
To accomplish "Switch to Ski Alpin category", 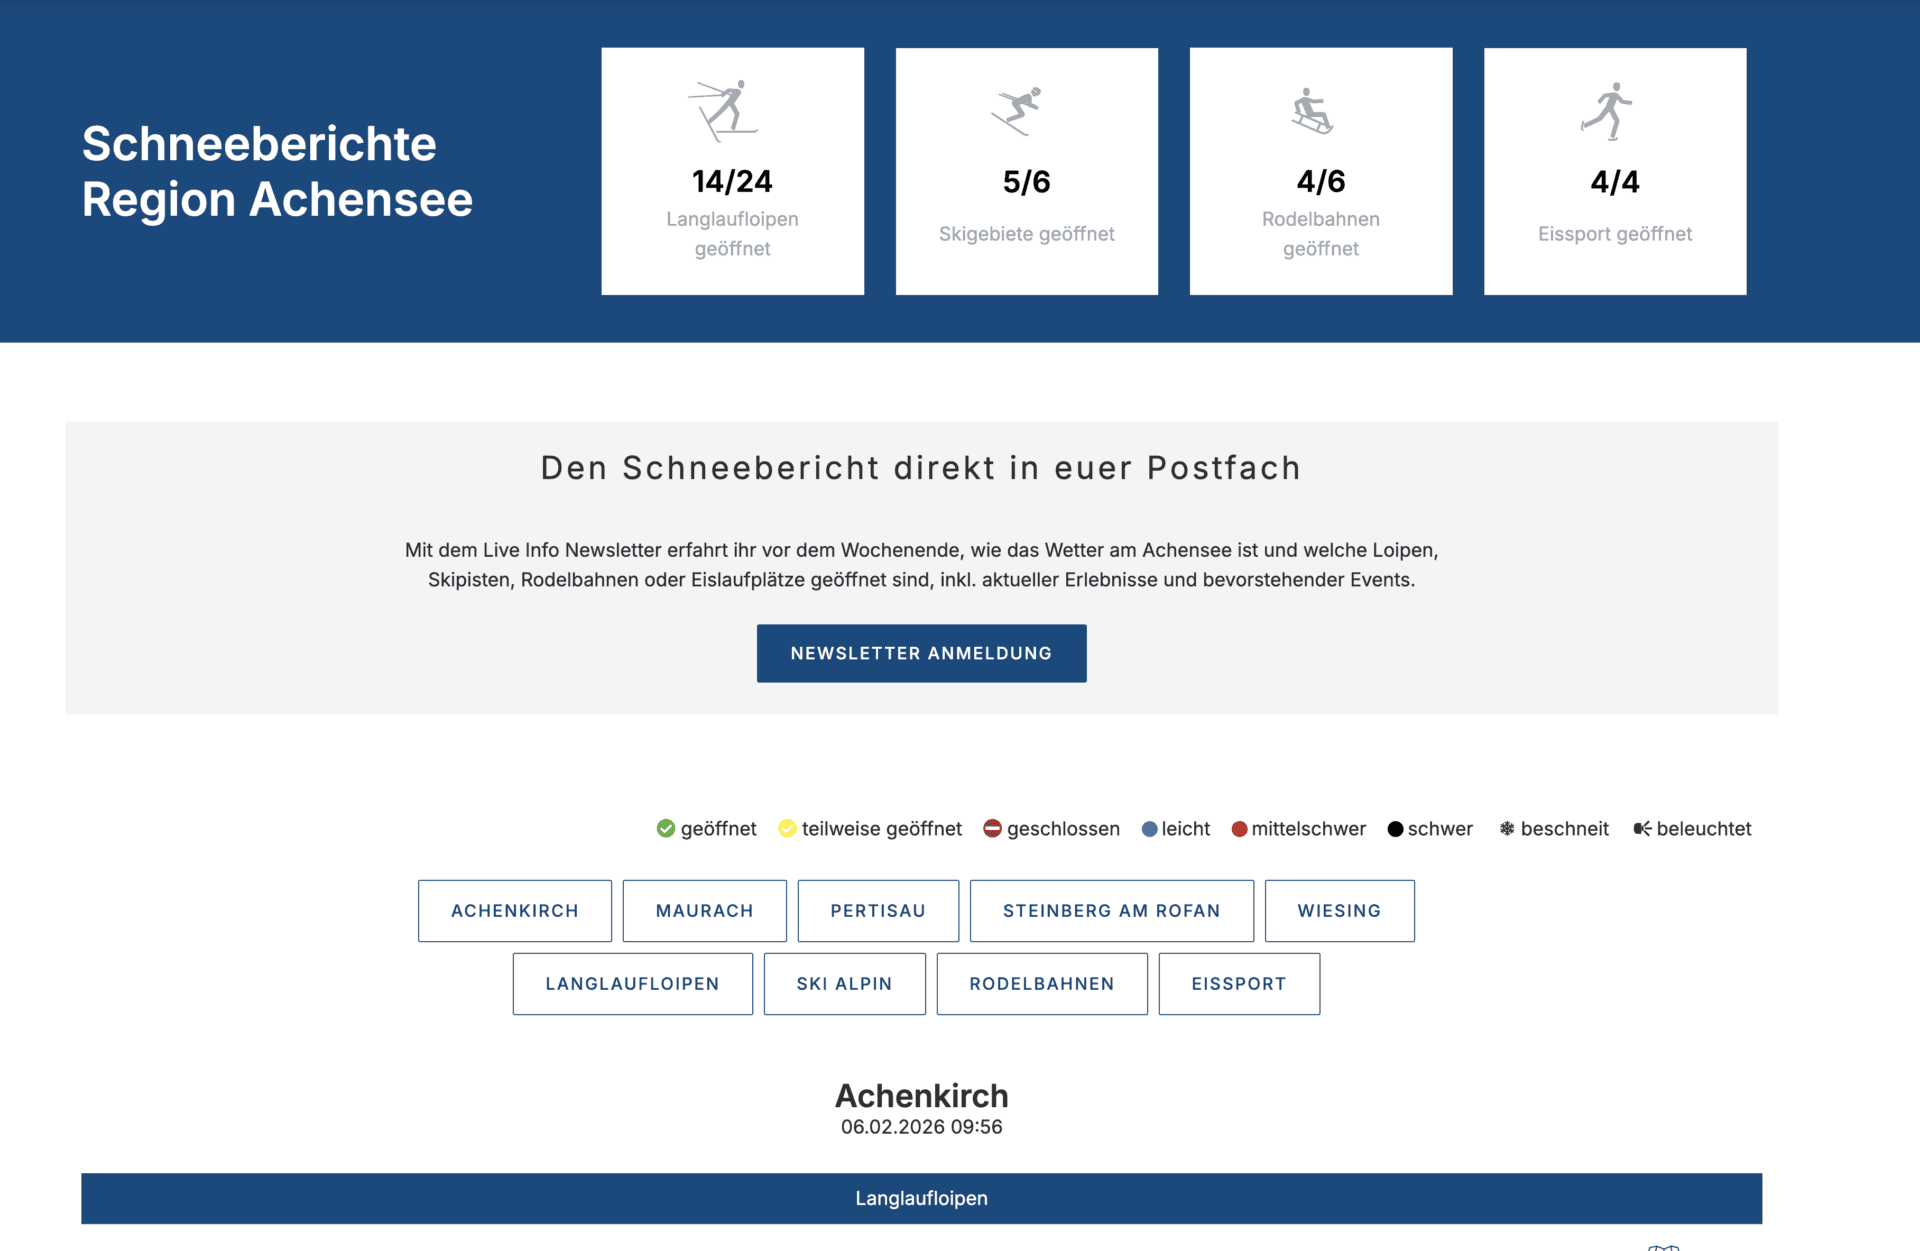I will [x=844, y=983].
